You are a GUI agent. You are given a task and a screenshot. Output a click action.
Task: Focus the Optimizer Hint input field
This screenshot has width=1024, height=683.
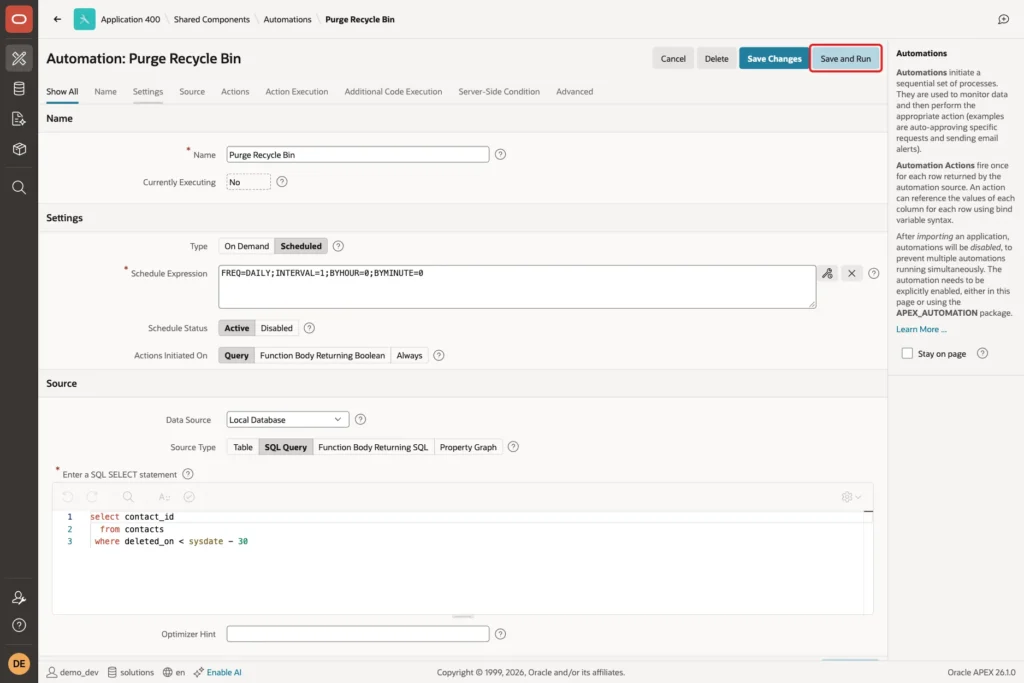pos(358,633)
